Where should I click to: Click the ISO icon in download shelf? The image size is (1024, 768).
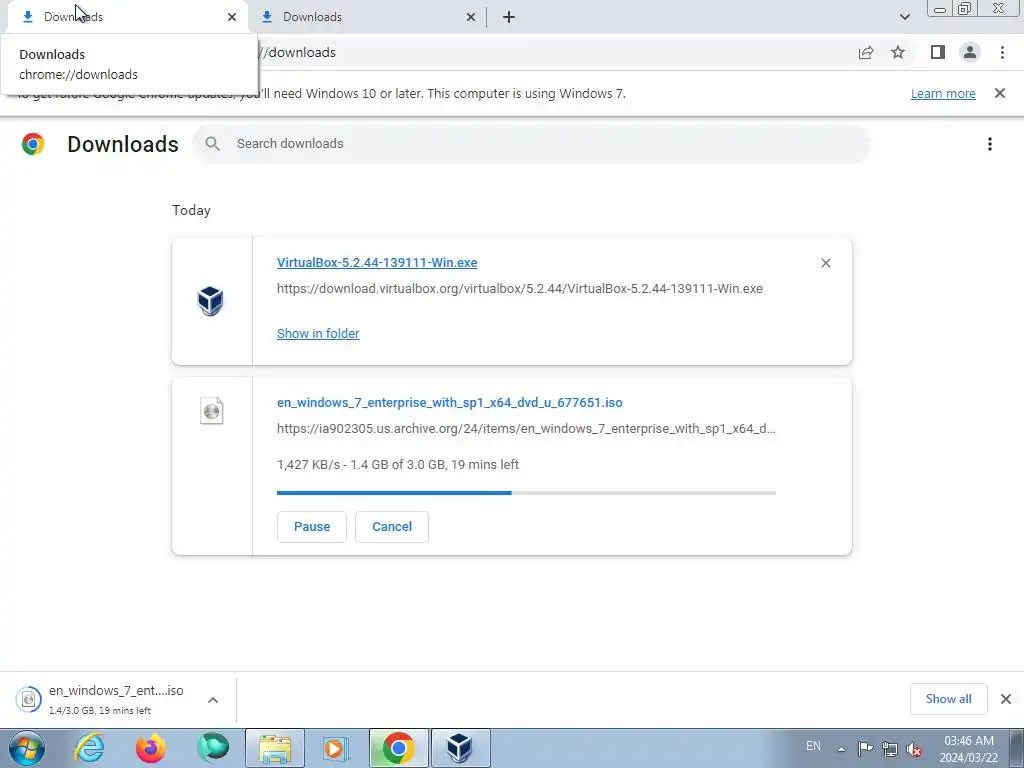28,699
